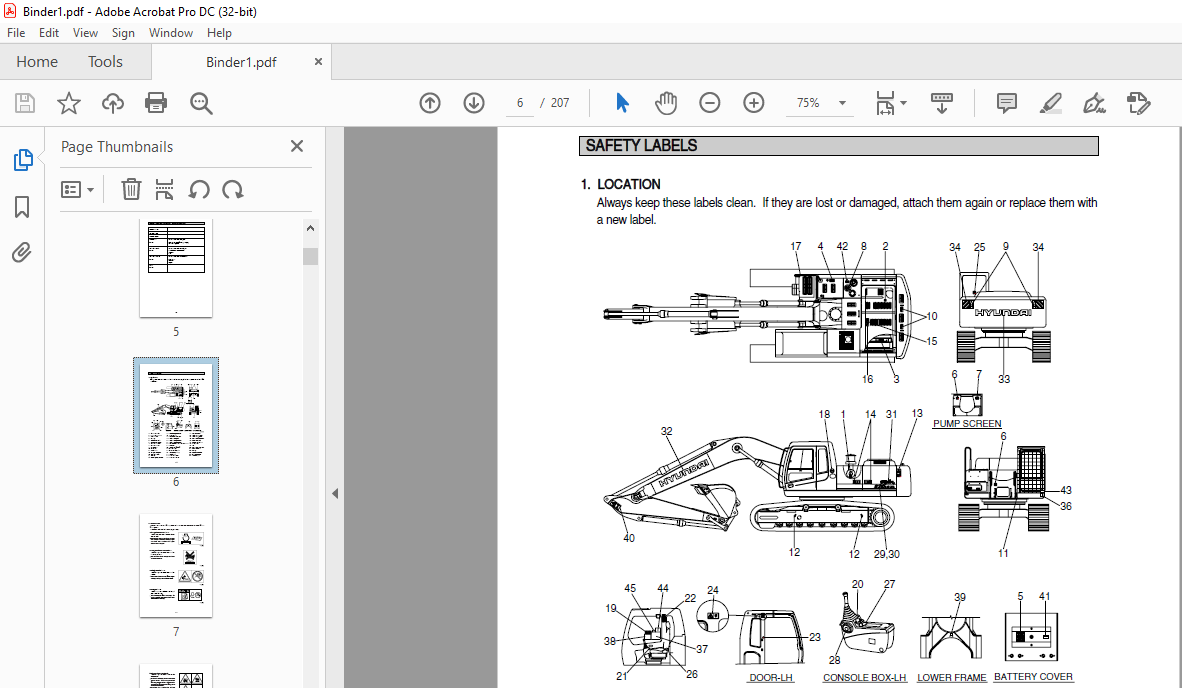Open the Sign menu
1182x688 pixels.
[123, 33]
